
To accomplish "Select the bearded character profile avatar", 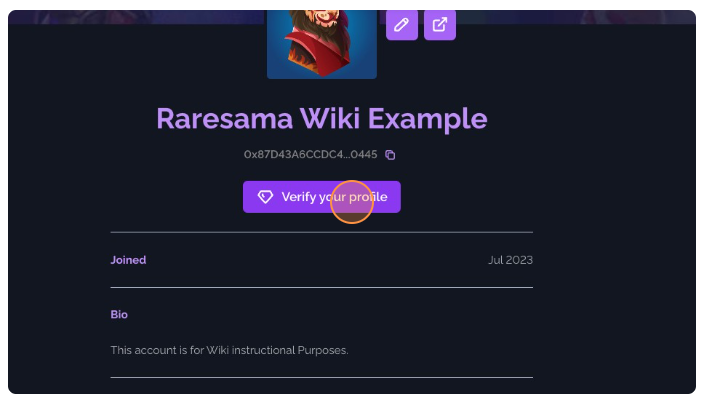I will tap(322, 44).
